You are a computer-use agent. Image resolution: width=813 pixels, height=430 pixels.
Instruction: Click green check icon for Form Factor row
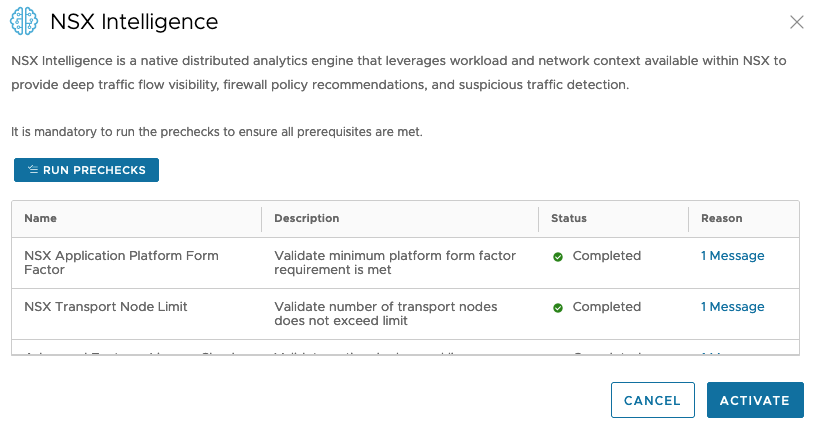pyautogui.click(x=558, y=257)
